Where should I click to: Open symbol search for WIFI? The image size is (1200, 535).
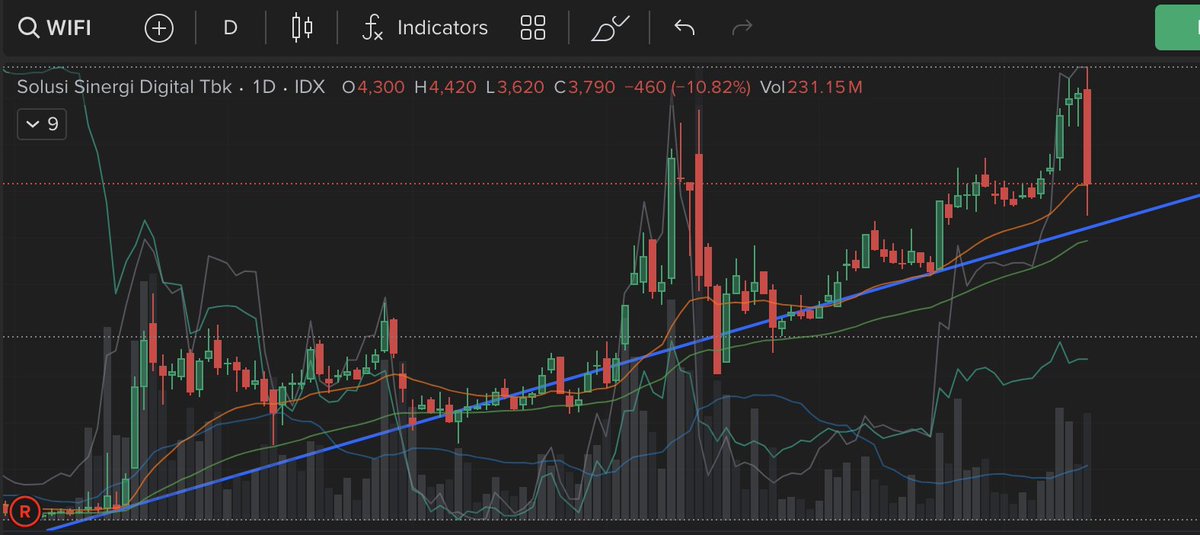57,28
